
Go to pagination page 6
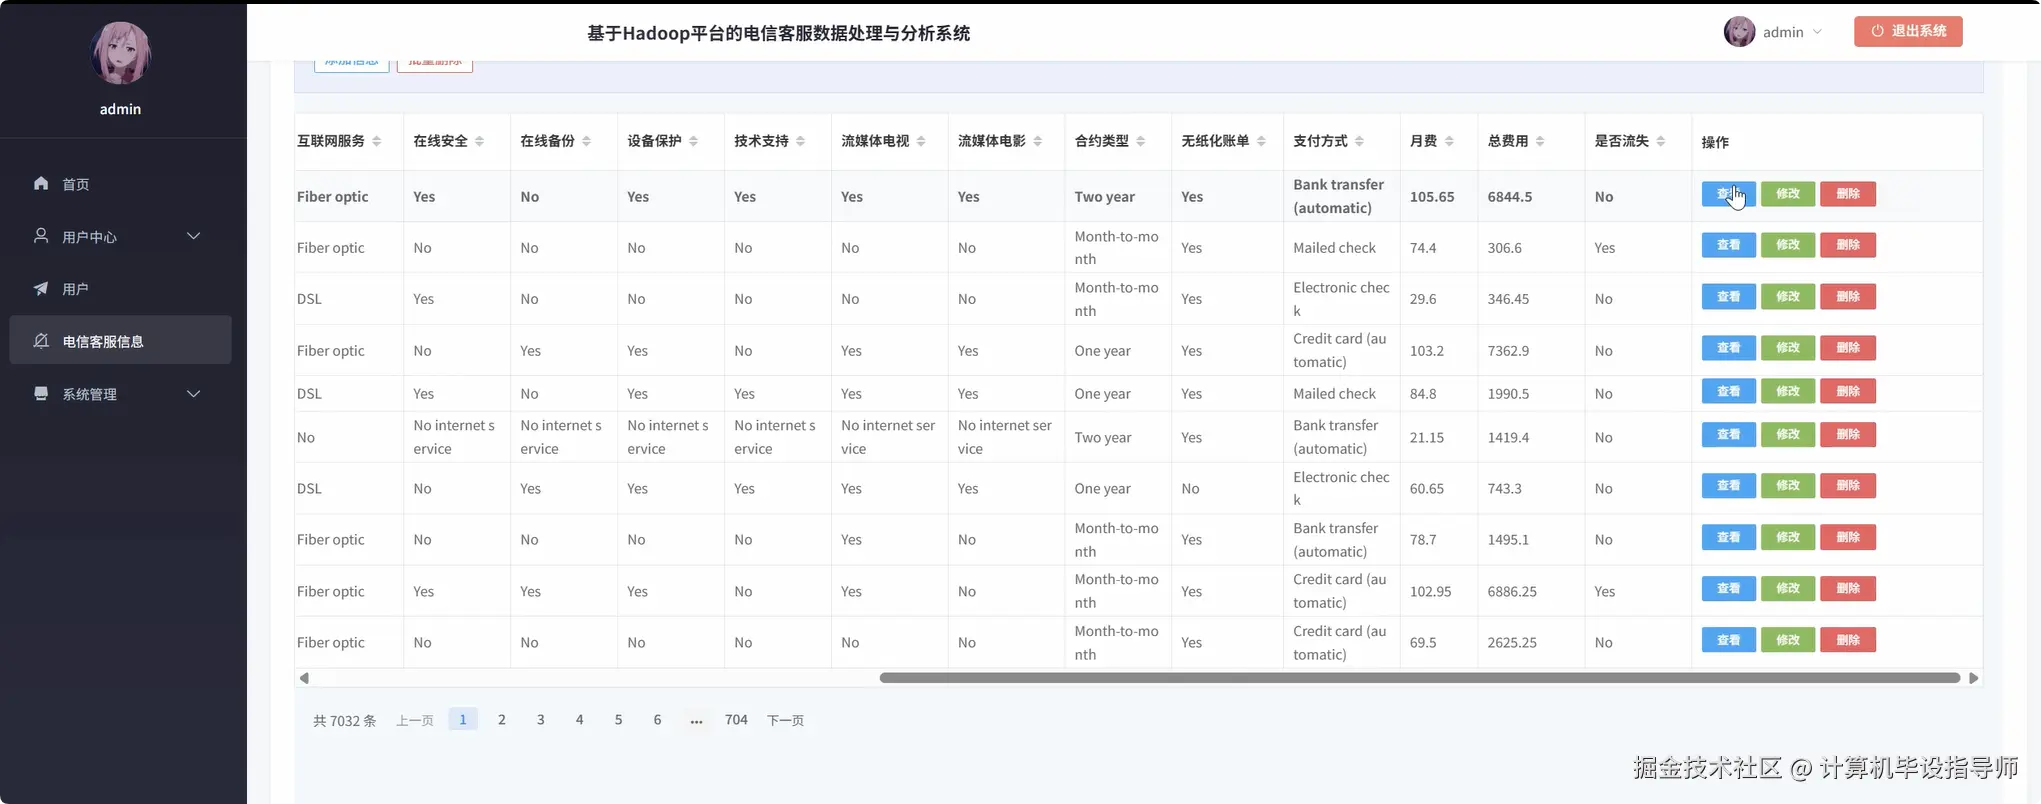(657, 719)
